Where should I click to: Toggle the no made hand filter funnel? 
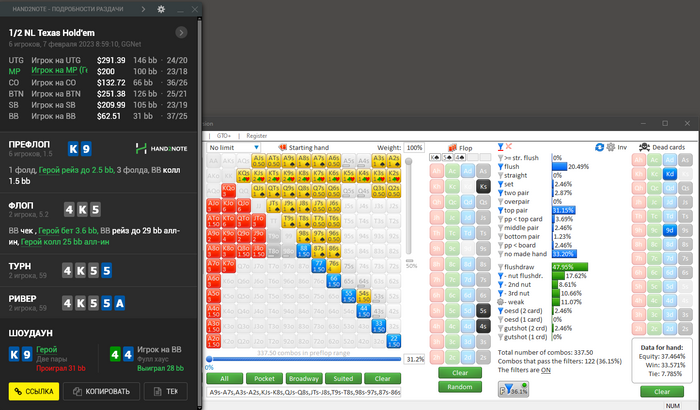500,254
